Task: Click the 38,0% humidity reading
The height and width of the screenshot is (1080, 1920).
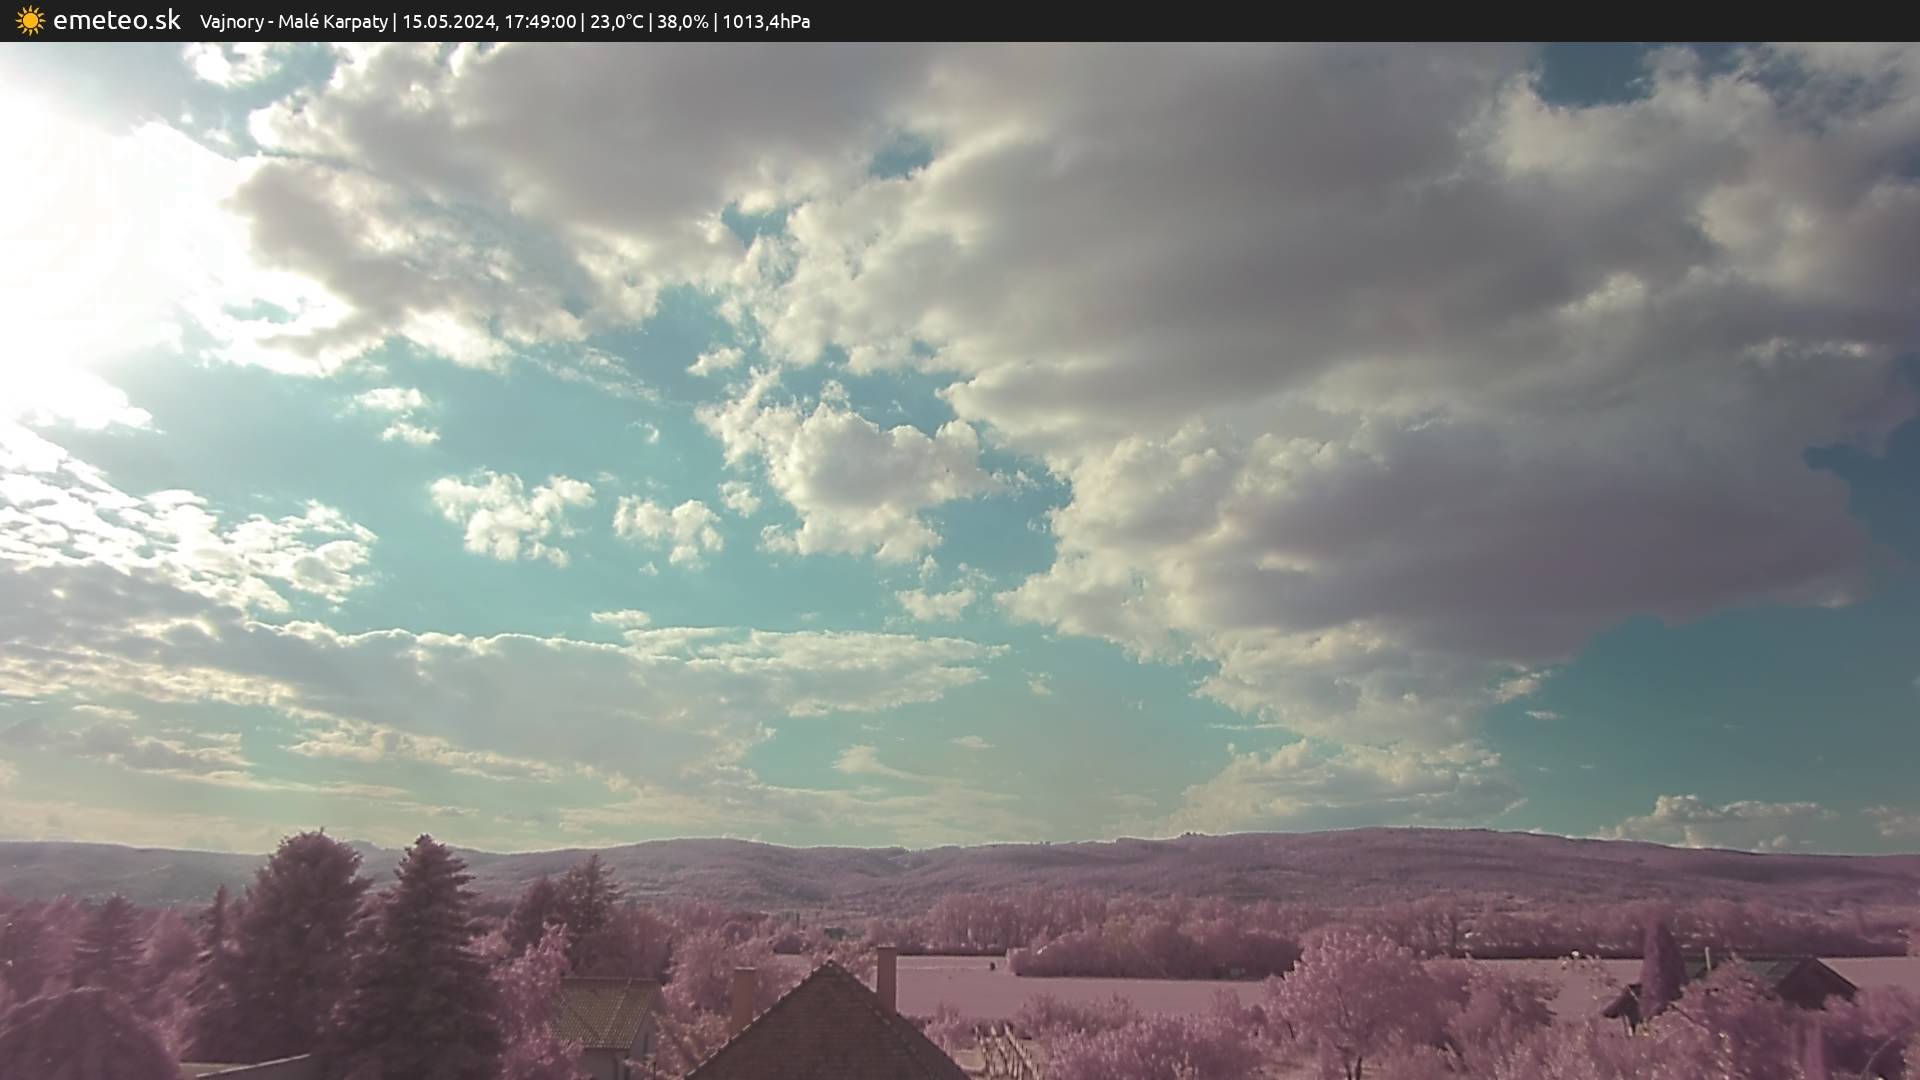Action: point(681,22)
